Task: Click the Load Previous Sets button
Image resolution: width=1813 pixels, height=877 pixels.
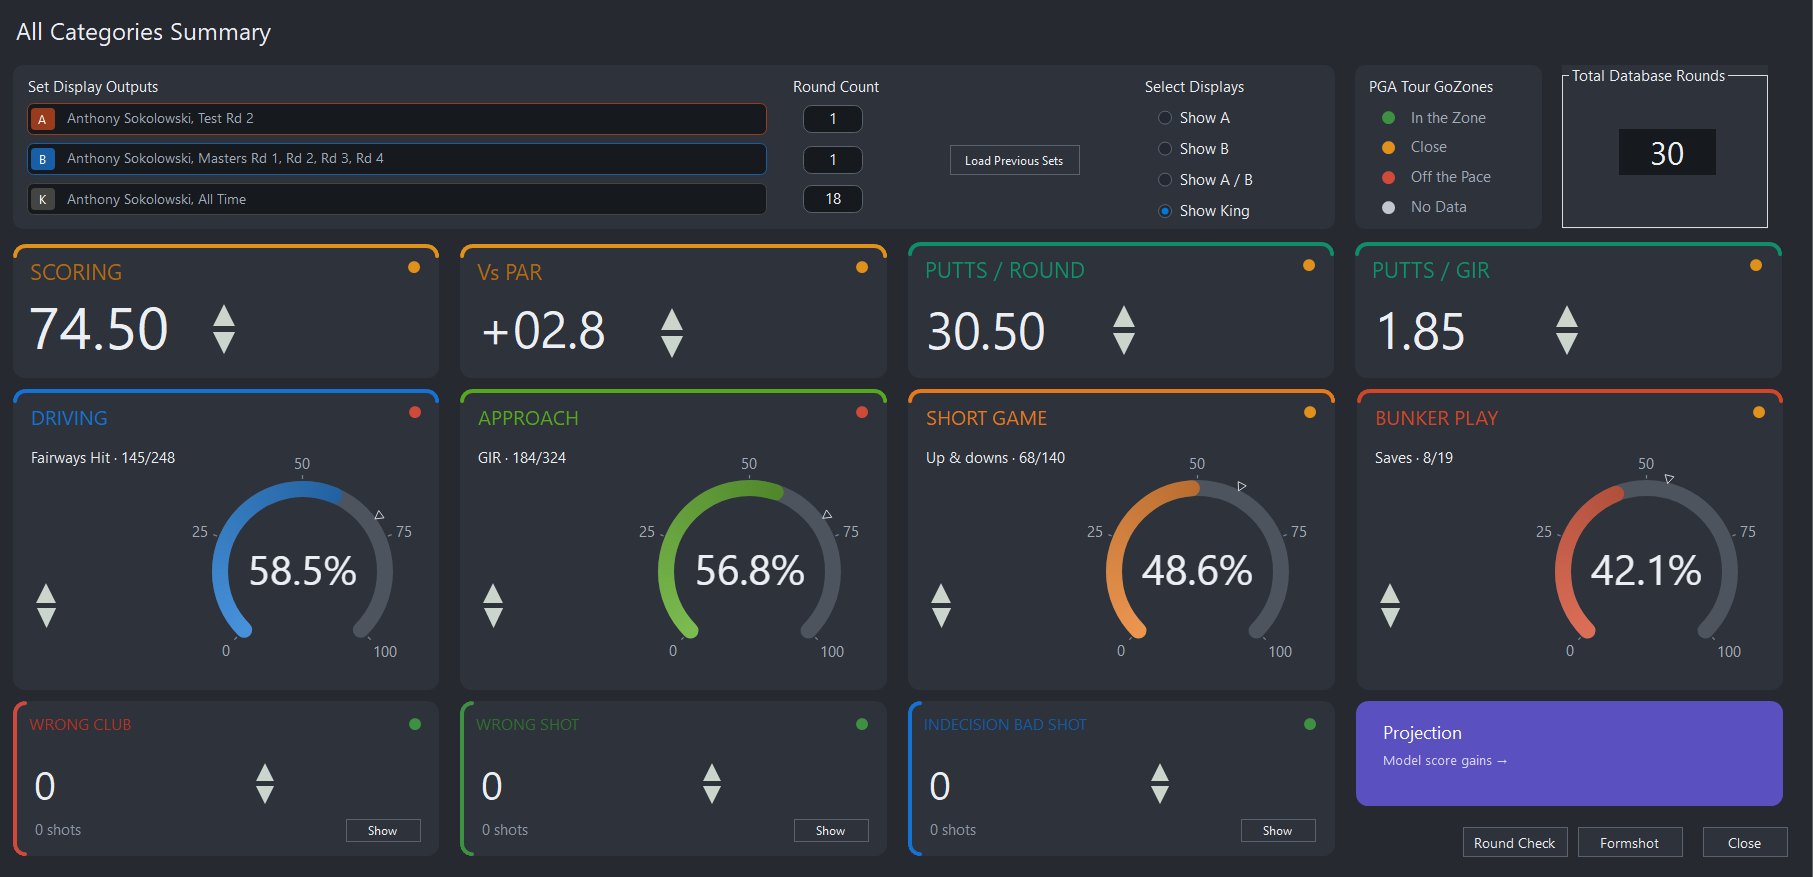Action: coord(1014,160)
